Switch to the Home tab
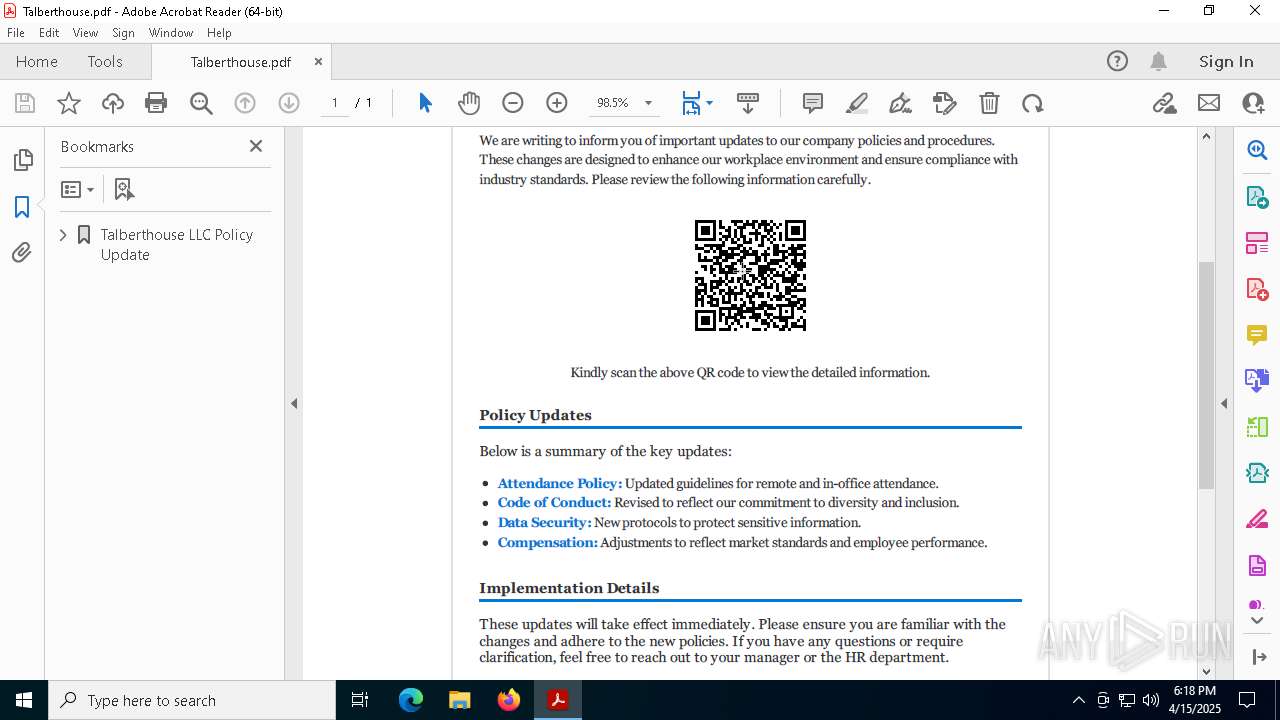The width and height of the screenshot is (1280, 720). pos(37,61)
